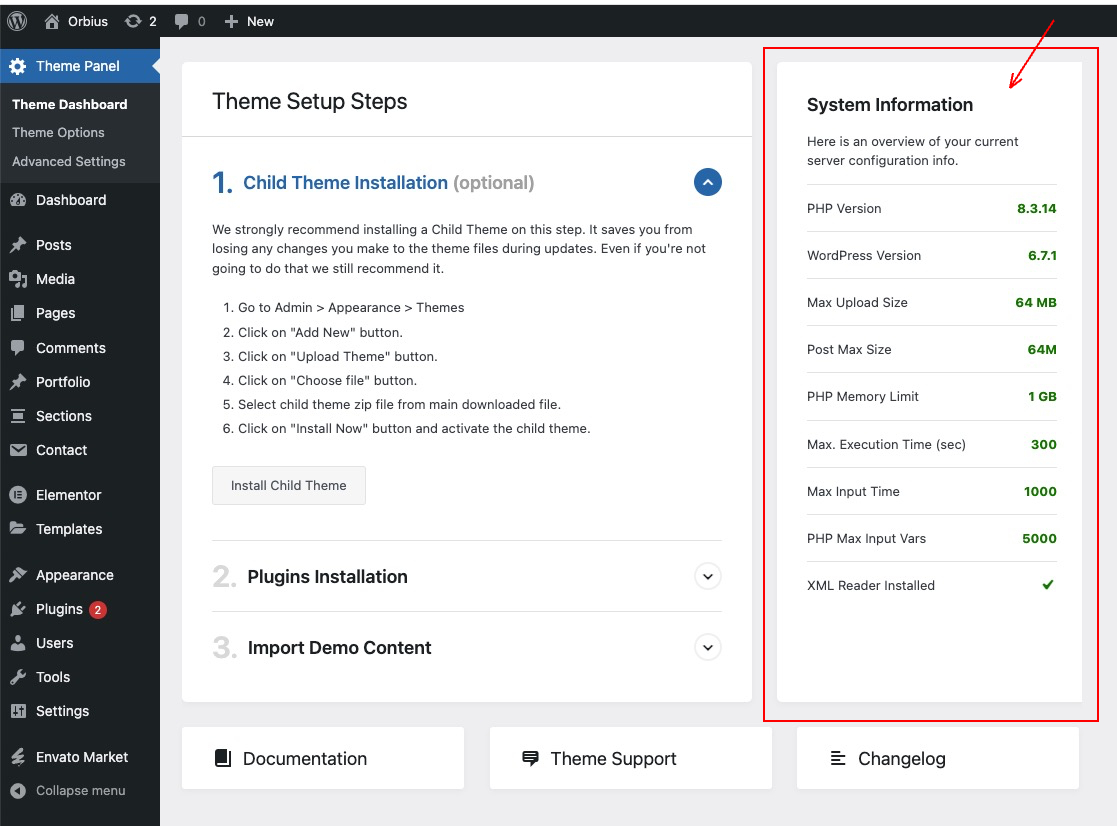
Task: Click the Posts pin icon
Action: tap(18, 245)
